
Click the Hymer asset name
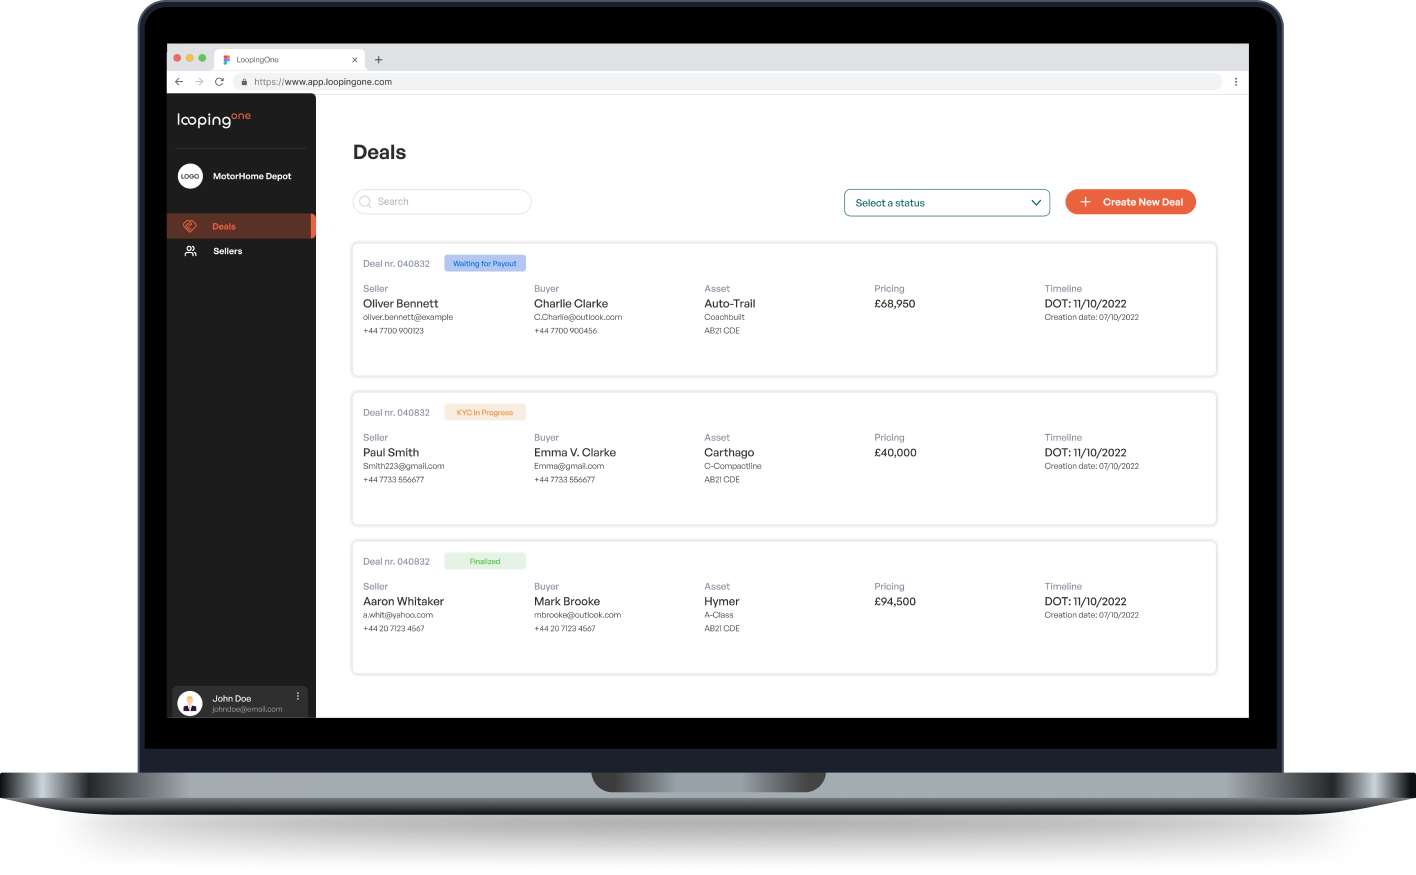722,602
